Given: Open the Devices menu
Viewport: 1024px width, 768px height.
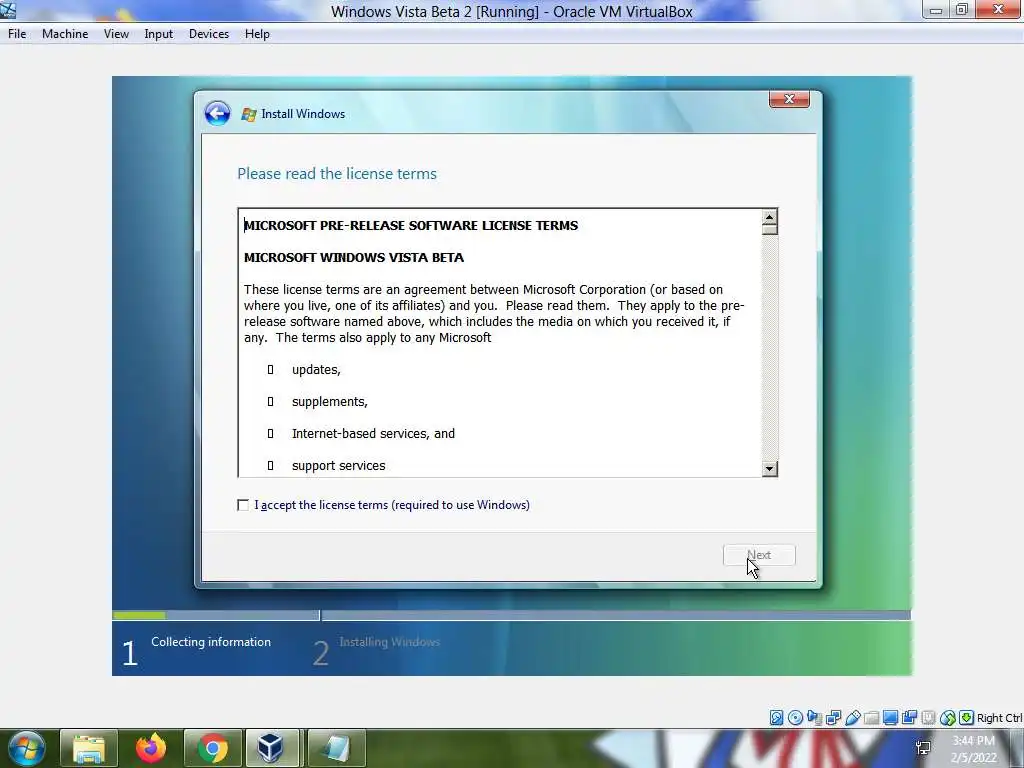Looking at the screenshot, I should pos(209,34).
